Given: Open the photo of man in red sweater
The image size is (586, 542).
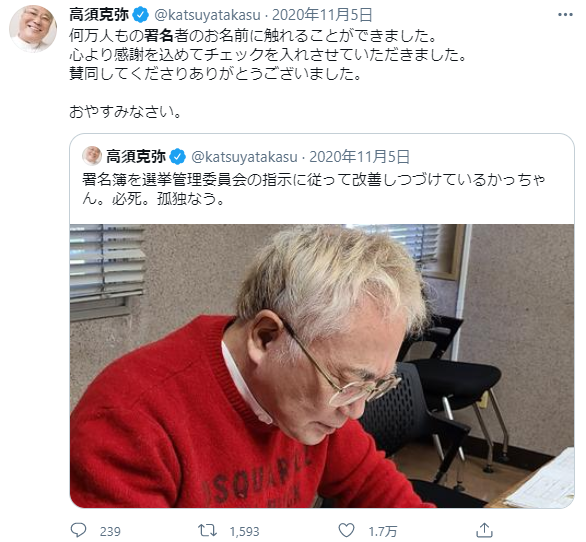Looking at the screenshot, I should 322,366.
